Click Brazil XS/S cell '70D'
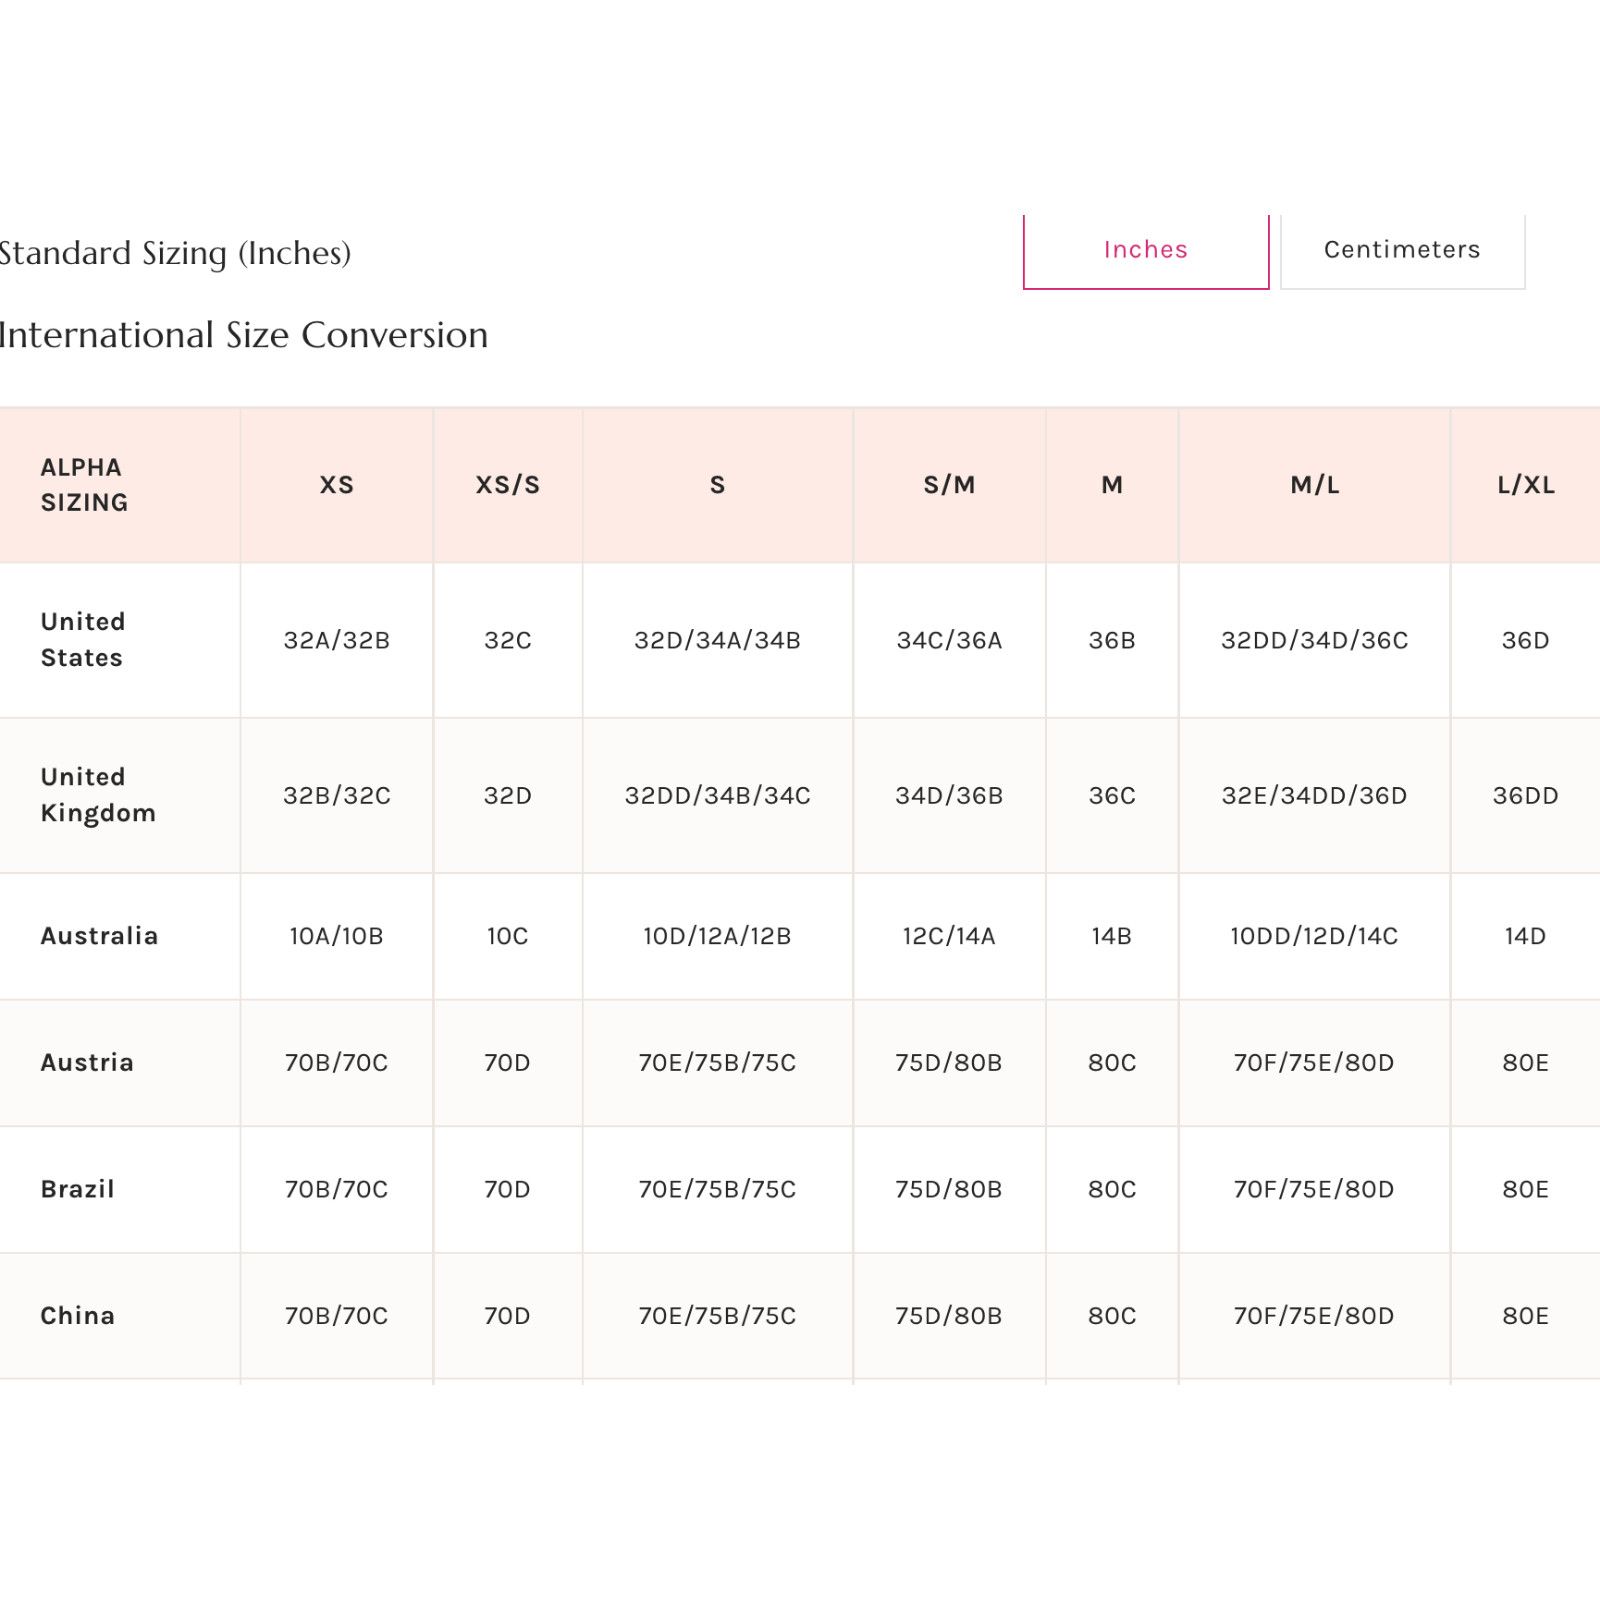 click(x=508, y=1190)
